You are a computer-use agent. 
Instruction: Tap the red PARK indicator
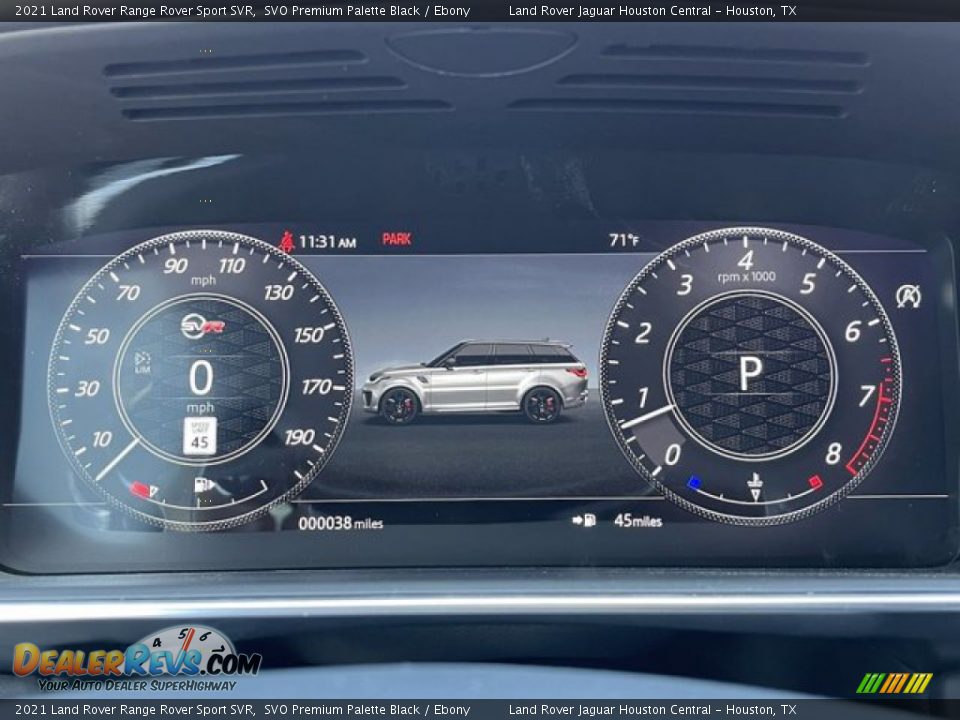[x=396, y=239]
